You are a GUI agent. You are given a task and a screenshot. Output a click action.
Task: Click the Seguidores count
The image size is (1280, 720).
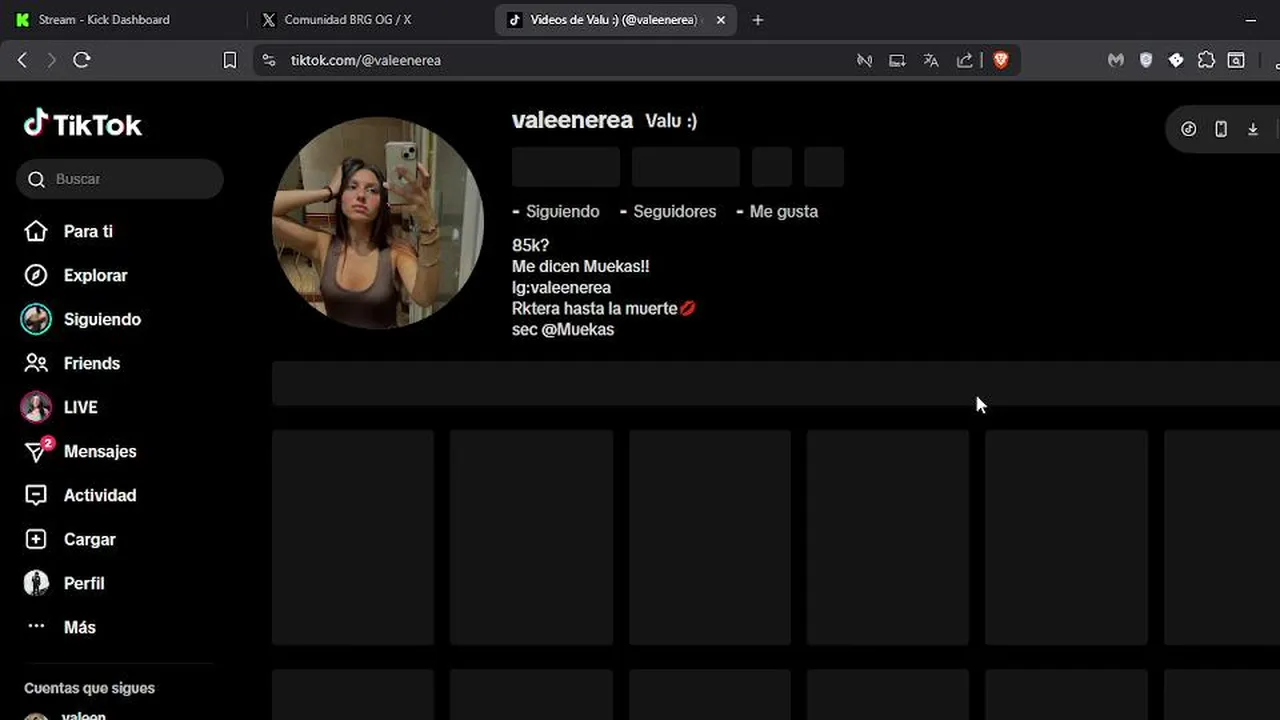tap(668, 211)
